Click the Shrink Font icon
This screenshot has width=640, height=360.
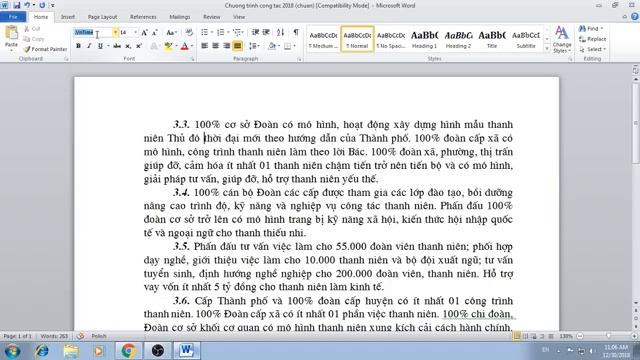(x=155, y=32)
